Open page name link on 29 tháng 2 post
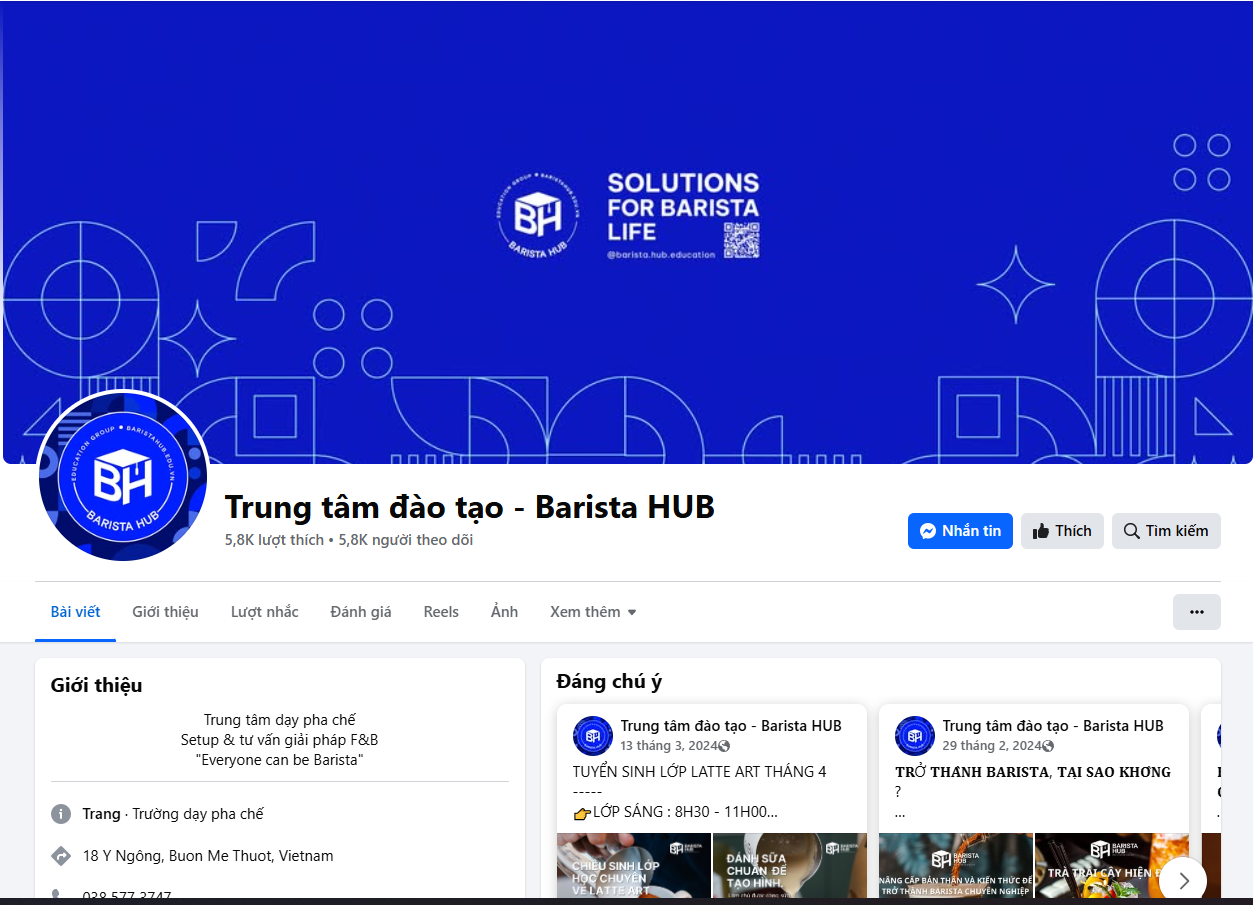 (1053, 726)
